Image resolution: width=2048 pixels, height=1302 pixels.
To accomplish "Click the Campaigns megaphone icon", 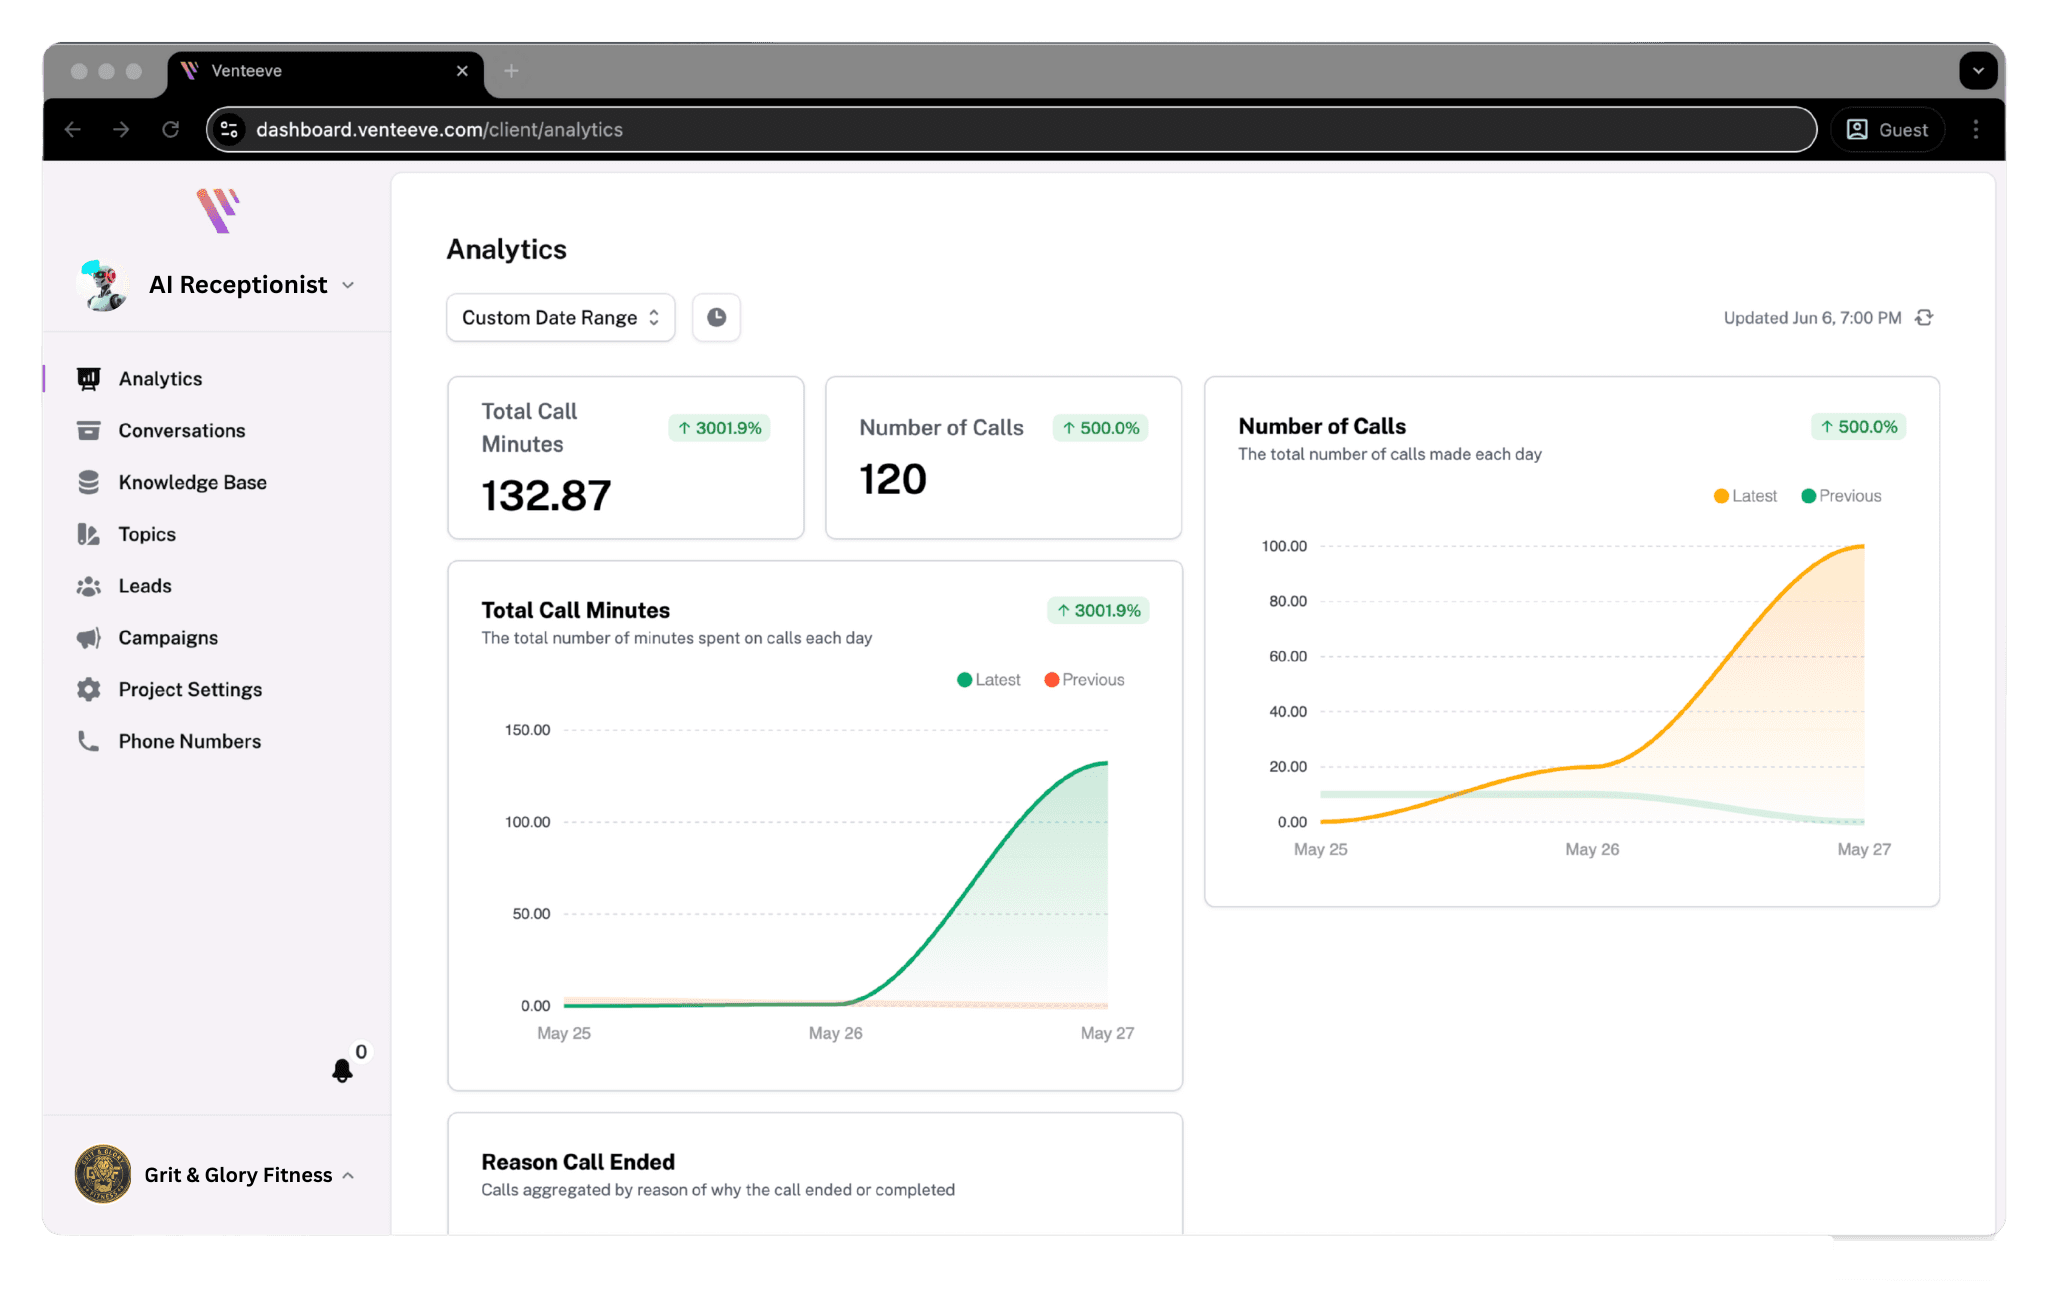I will tap(88, 638).
